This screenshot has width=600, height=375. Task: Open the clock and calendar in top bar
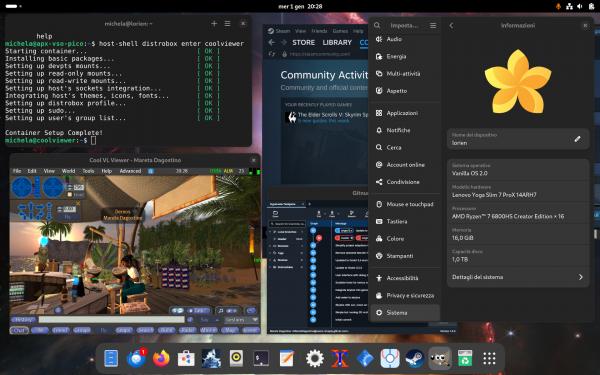click(x=300, y=6)
